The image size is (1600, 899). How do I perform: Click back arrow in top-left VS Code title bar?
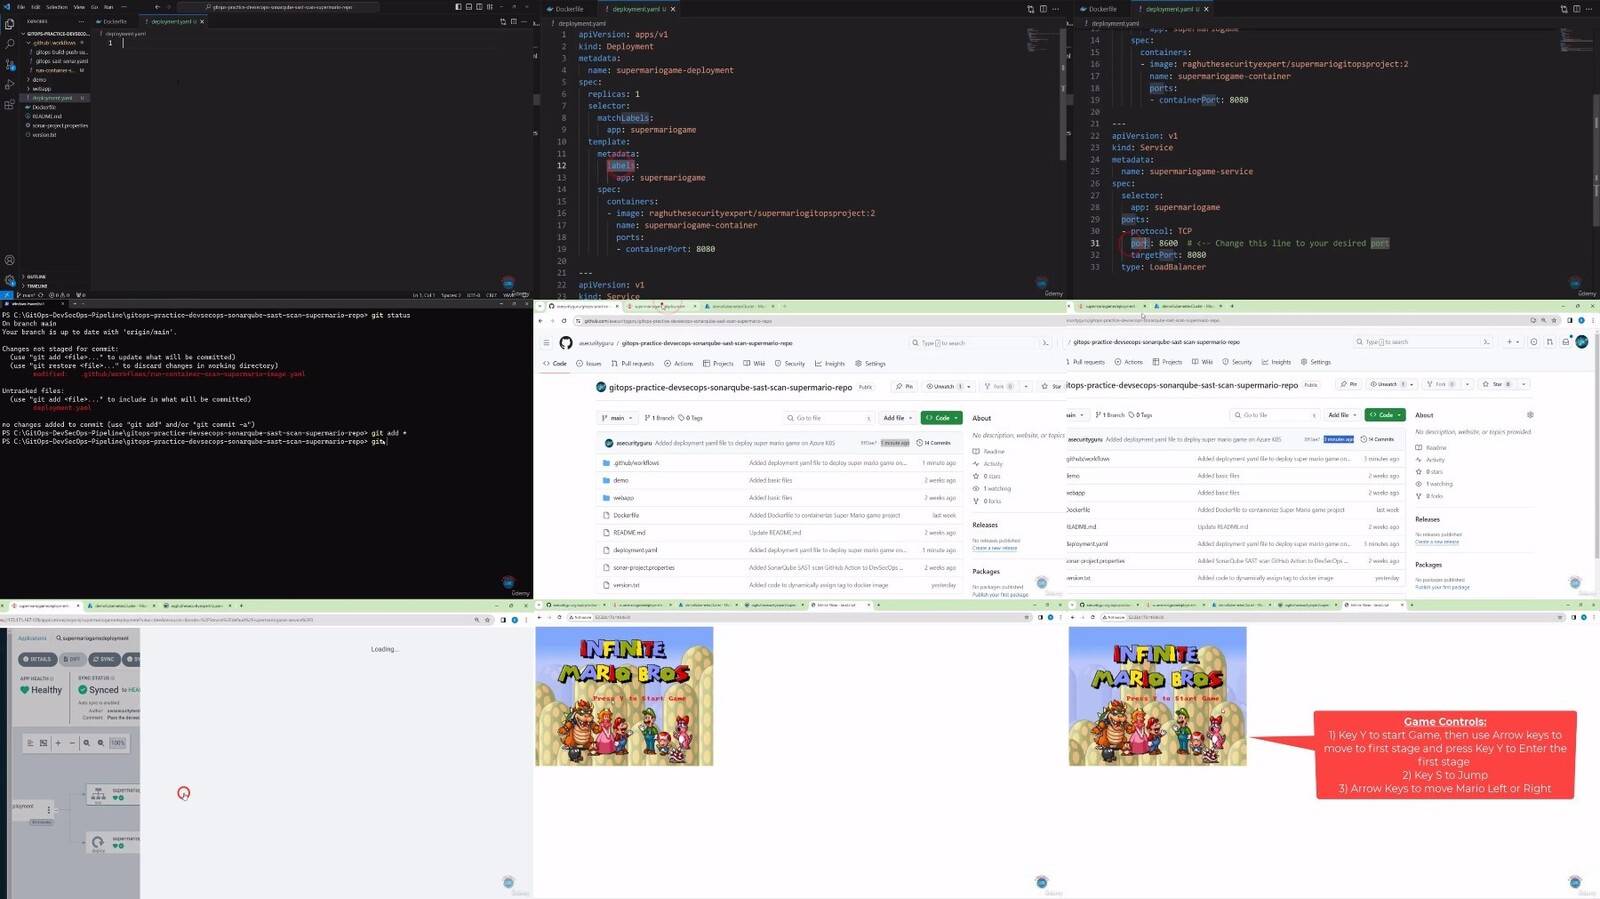pyautogui.click(x=157, y=7)
